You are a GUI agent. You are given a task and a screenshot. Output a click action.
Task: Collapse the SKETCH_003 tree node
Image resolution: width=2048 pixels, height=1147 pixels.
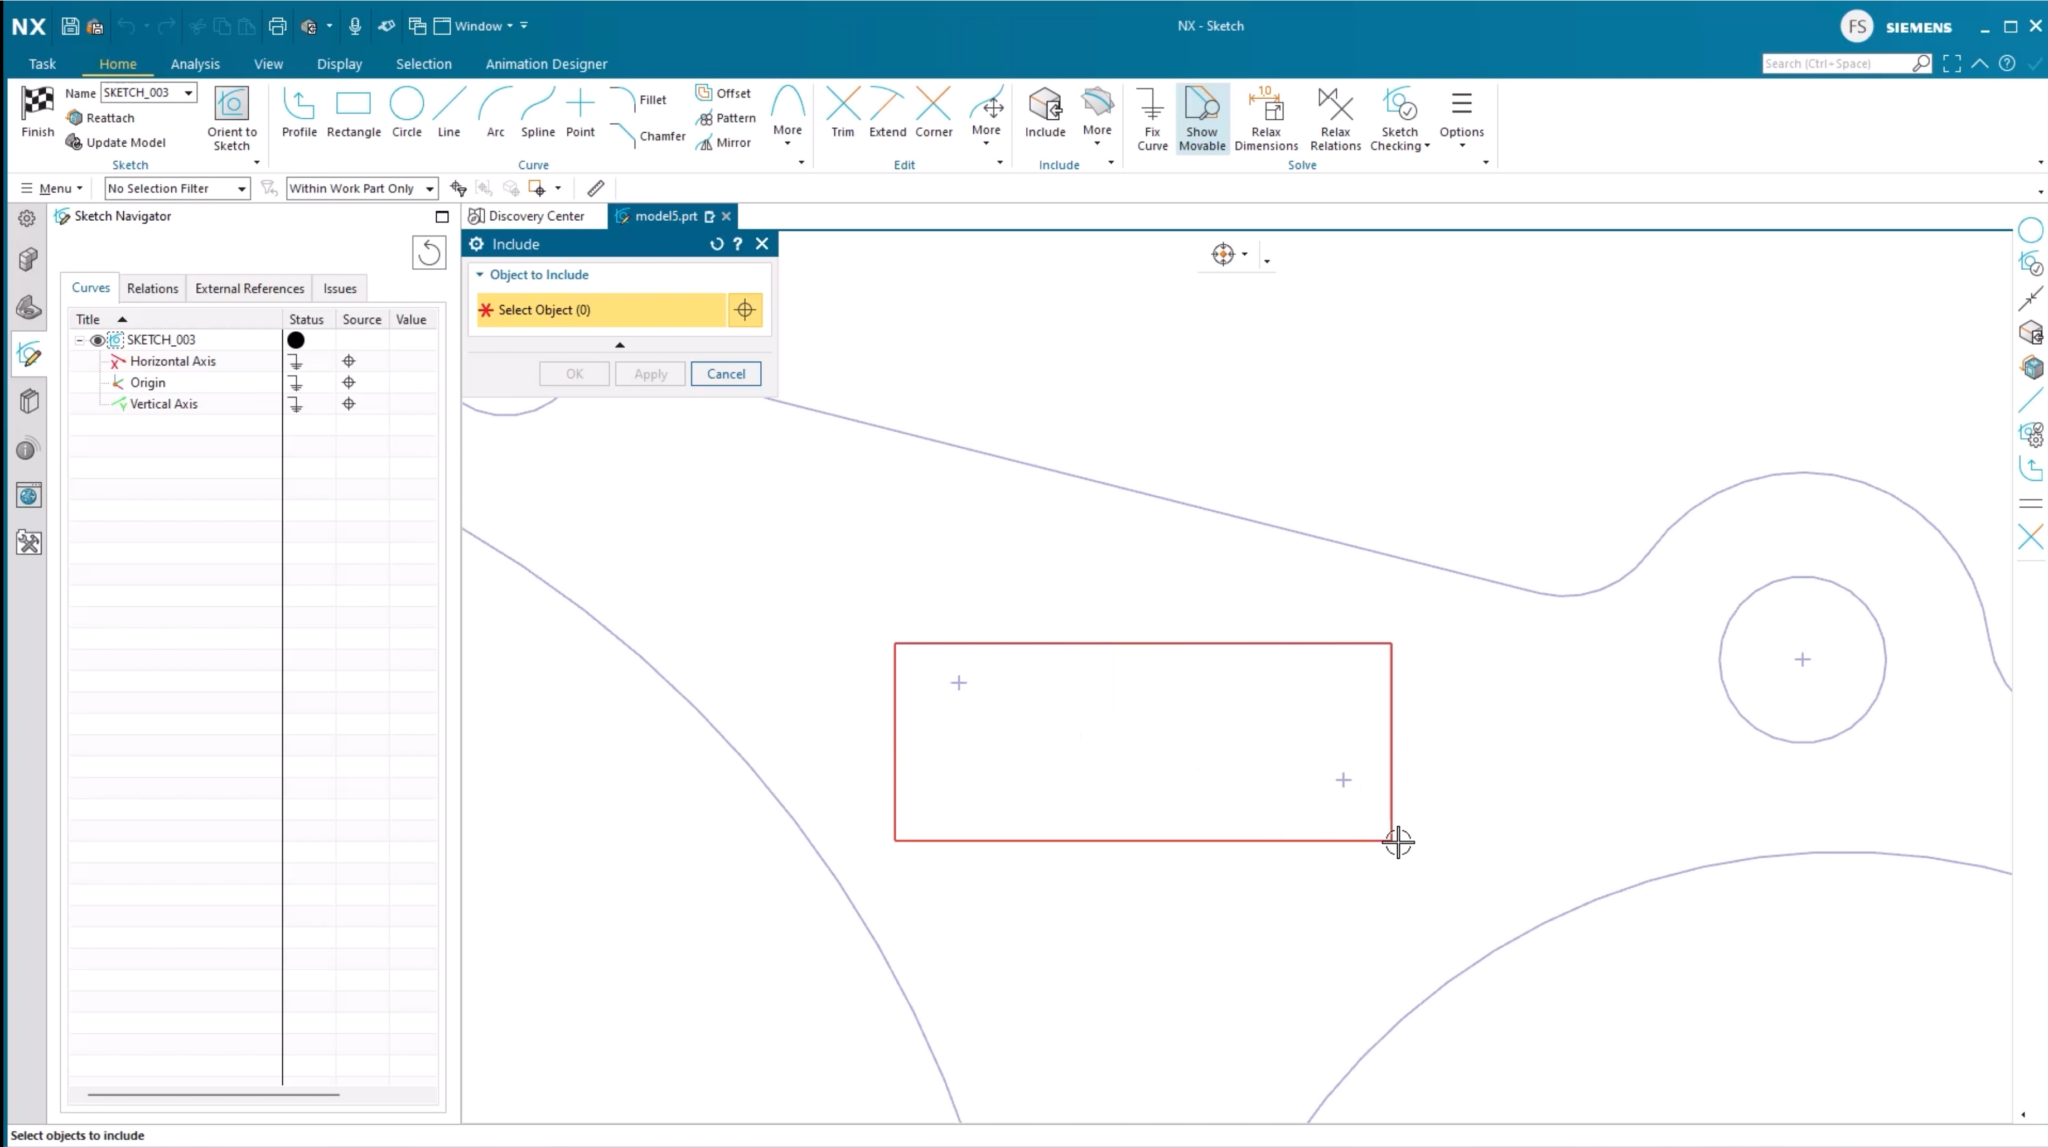(x=80, y=340)
